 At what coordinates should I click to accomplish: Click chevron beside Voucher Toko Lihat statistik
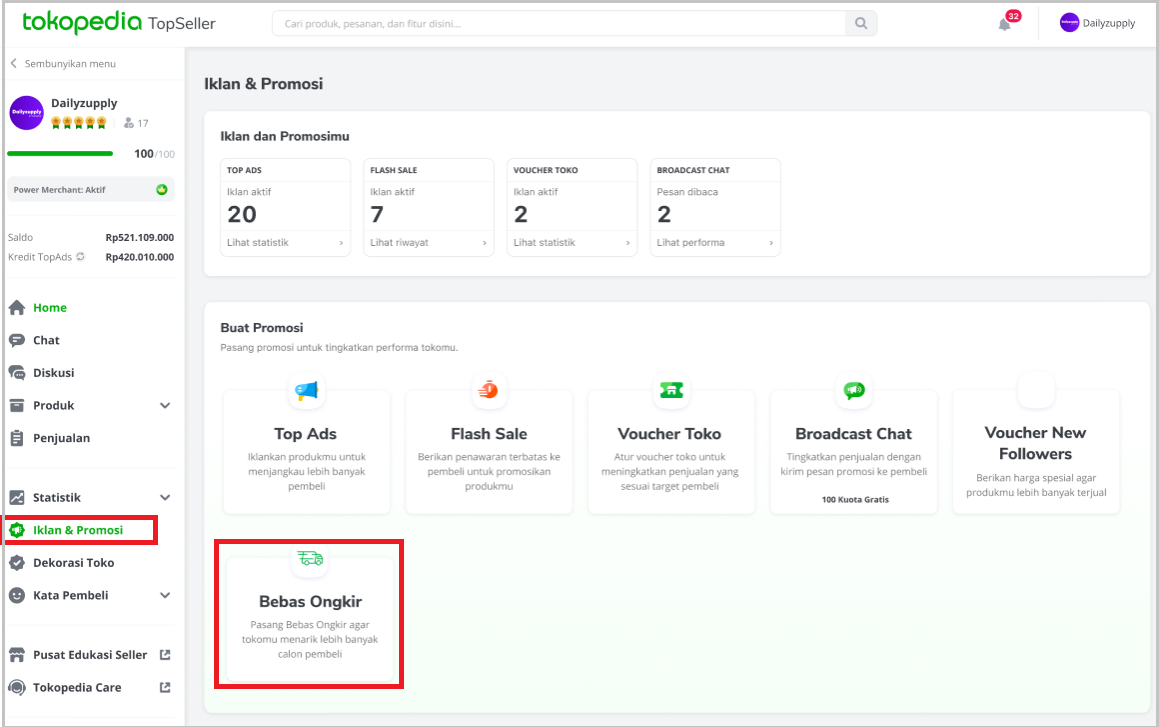tap(628, 243)
